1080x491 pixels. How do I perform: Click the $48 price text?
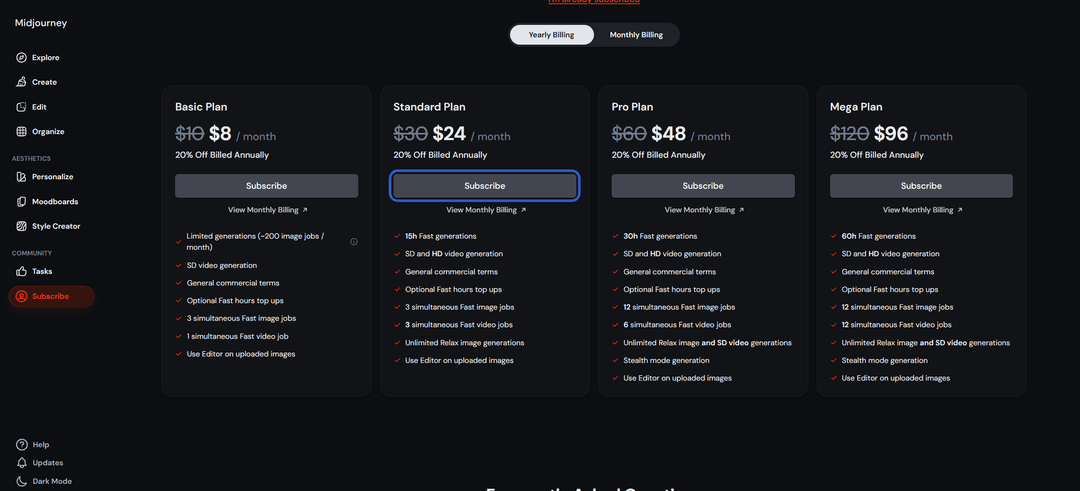668,134
